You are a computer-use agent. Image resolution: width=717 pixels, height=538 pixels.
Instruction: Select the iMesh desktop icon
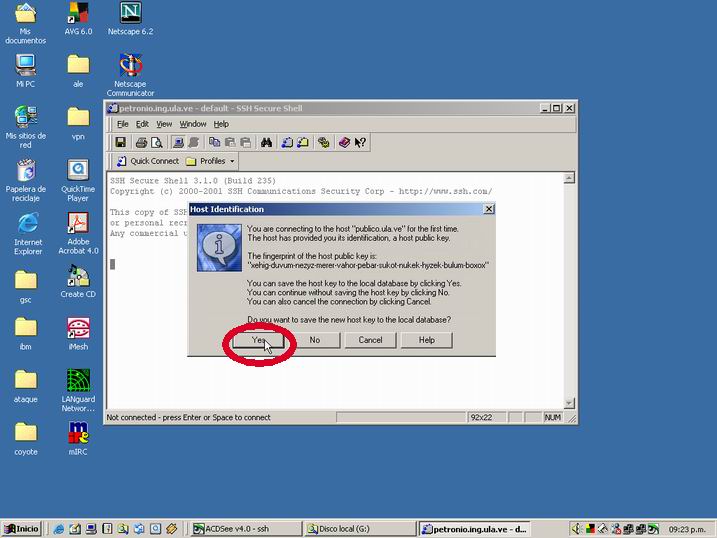click(x=78, y=334)
